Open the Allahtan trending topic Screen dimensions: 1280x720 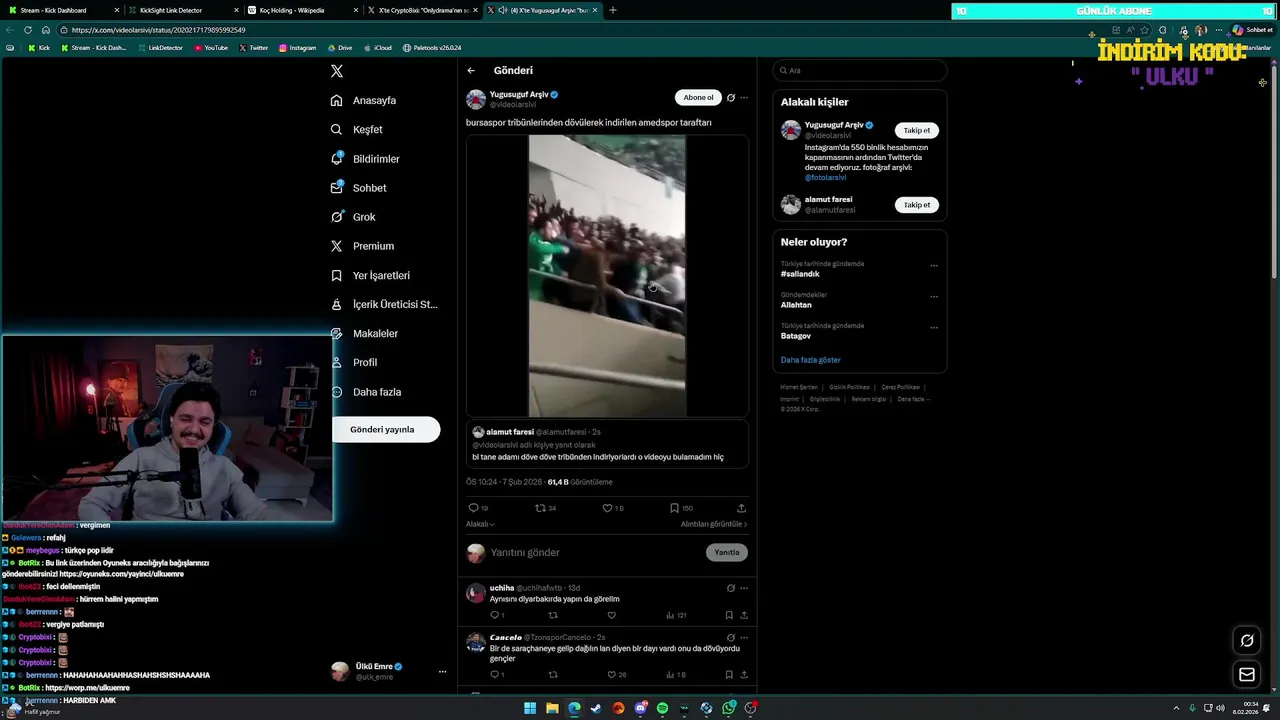click(796, 305)
